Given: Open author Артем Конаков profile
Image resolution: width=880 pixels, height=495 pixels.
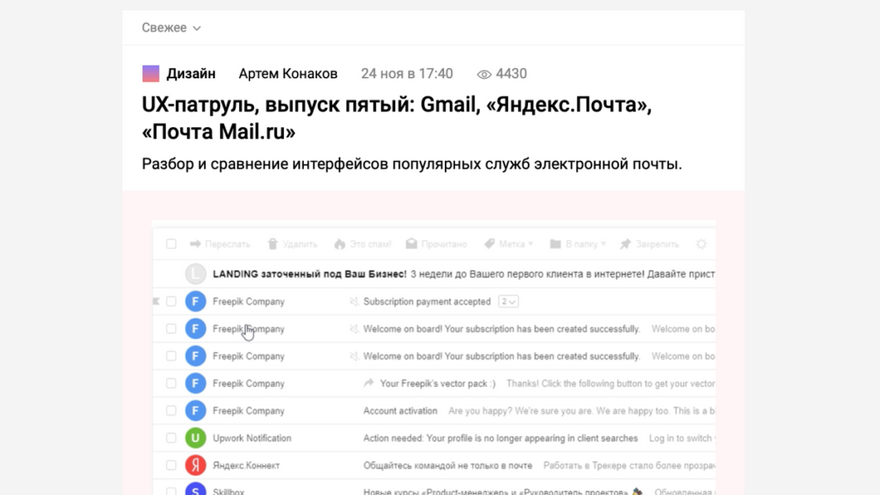Looking at the screenshot, I should point(288,74).
